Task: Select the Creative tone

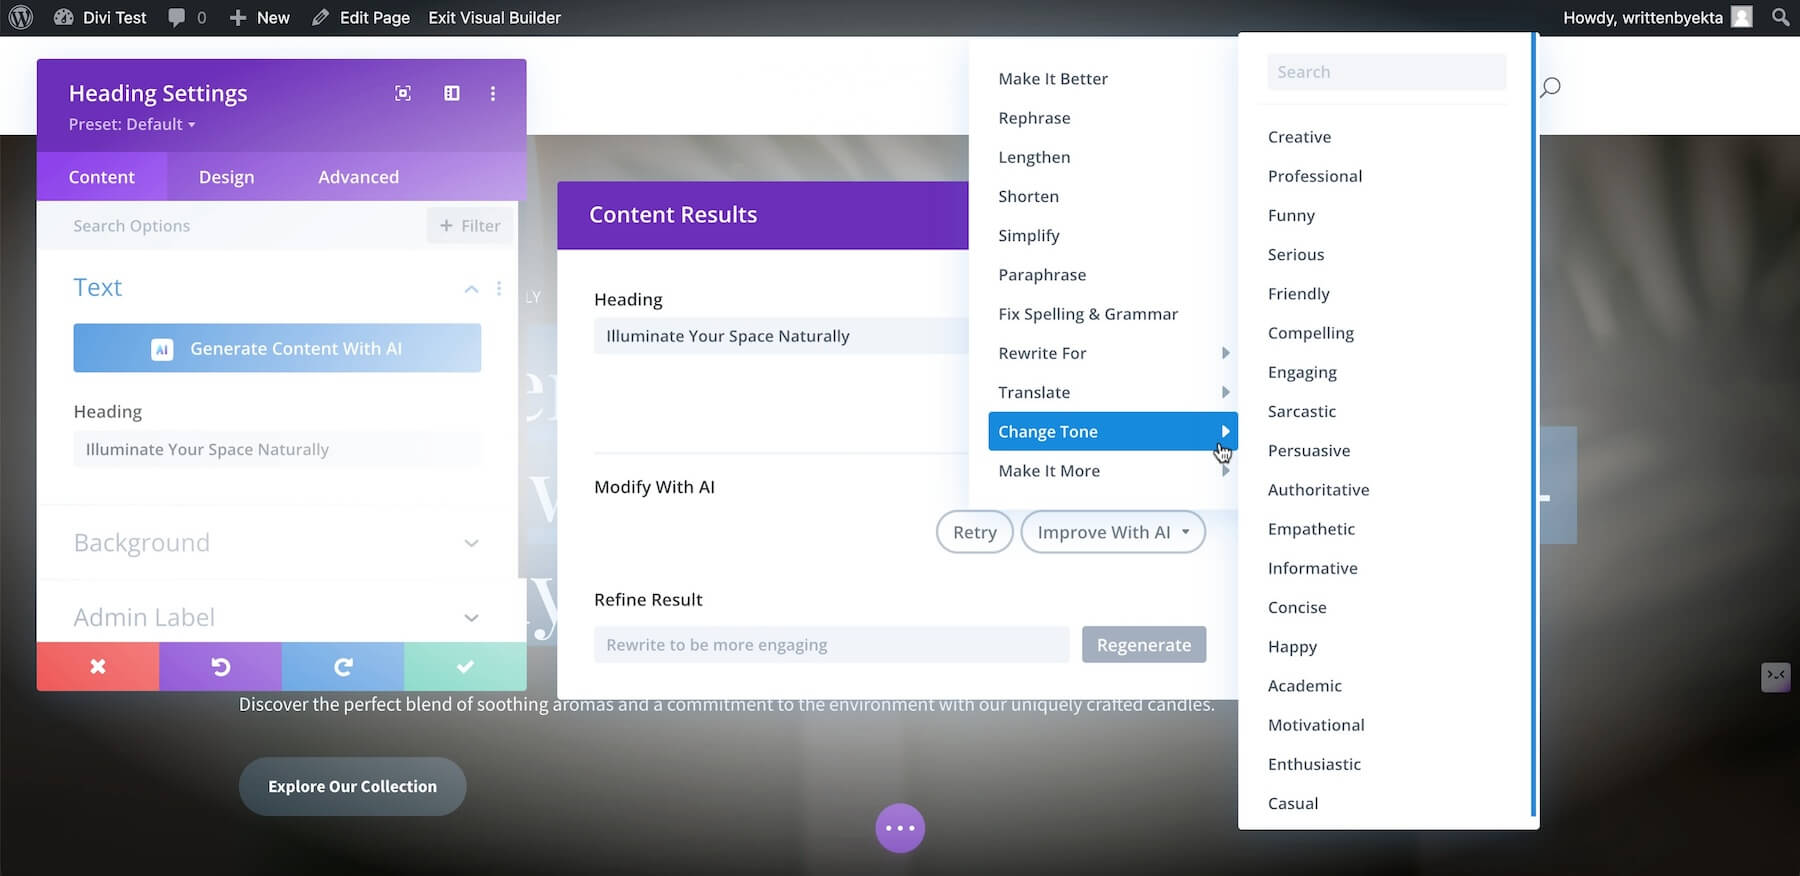Action: click(x=1299, y=137)
